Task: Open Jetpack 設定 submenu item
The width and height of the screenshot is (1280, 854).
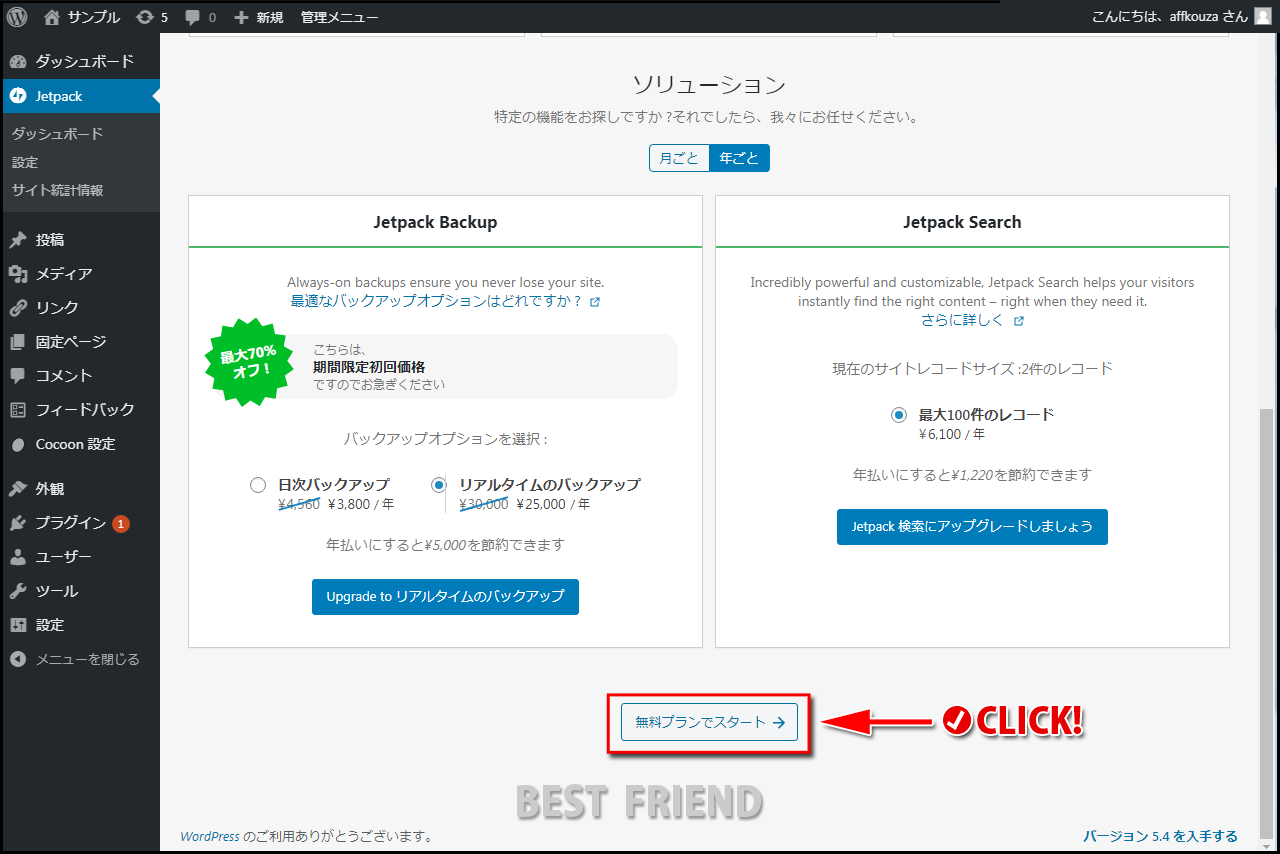Action: point(25,162)
